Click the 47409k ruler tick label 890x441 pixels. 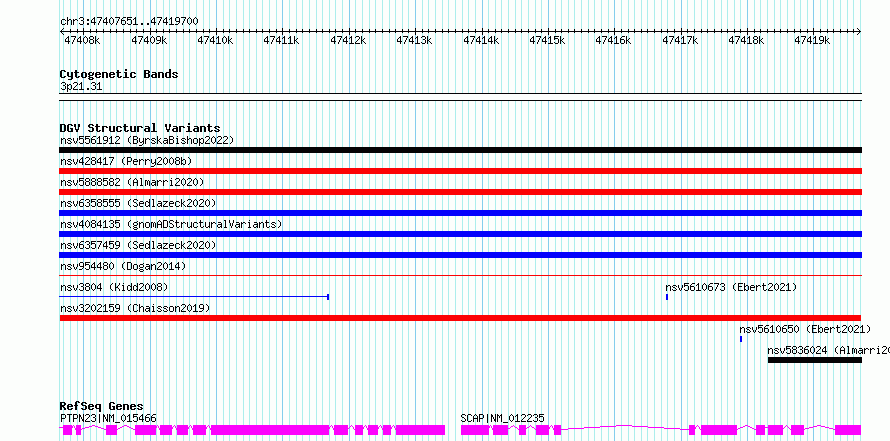pyautogui.click(x=149, y=40)
